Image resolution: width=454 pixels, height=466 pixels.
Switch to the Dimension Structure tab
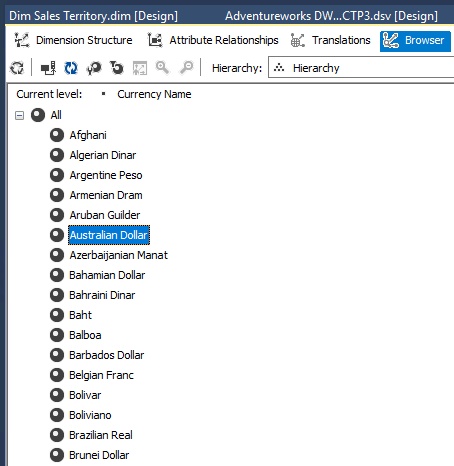coord(74,40)
